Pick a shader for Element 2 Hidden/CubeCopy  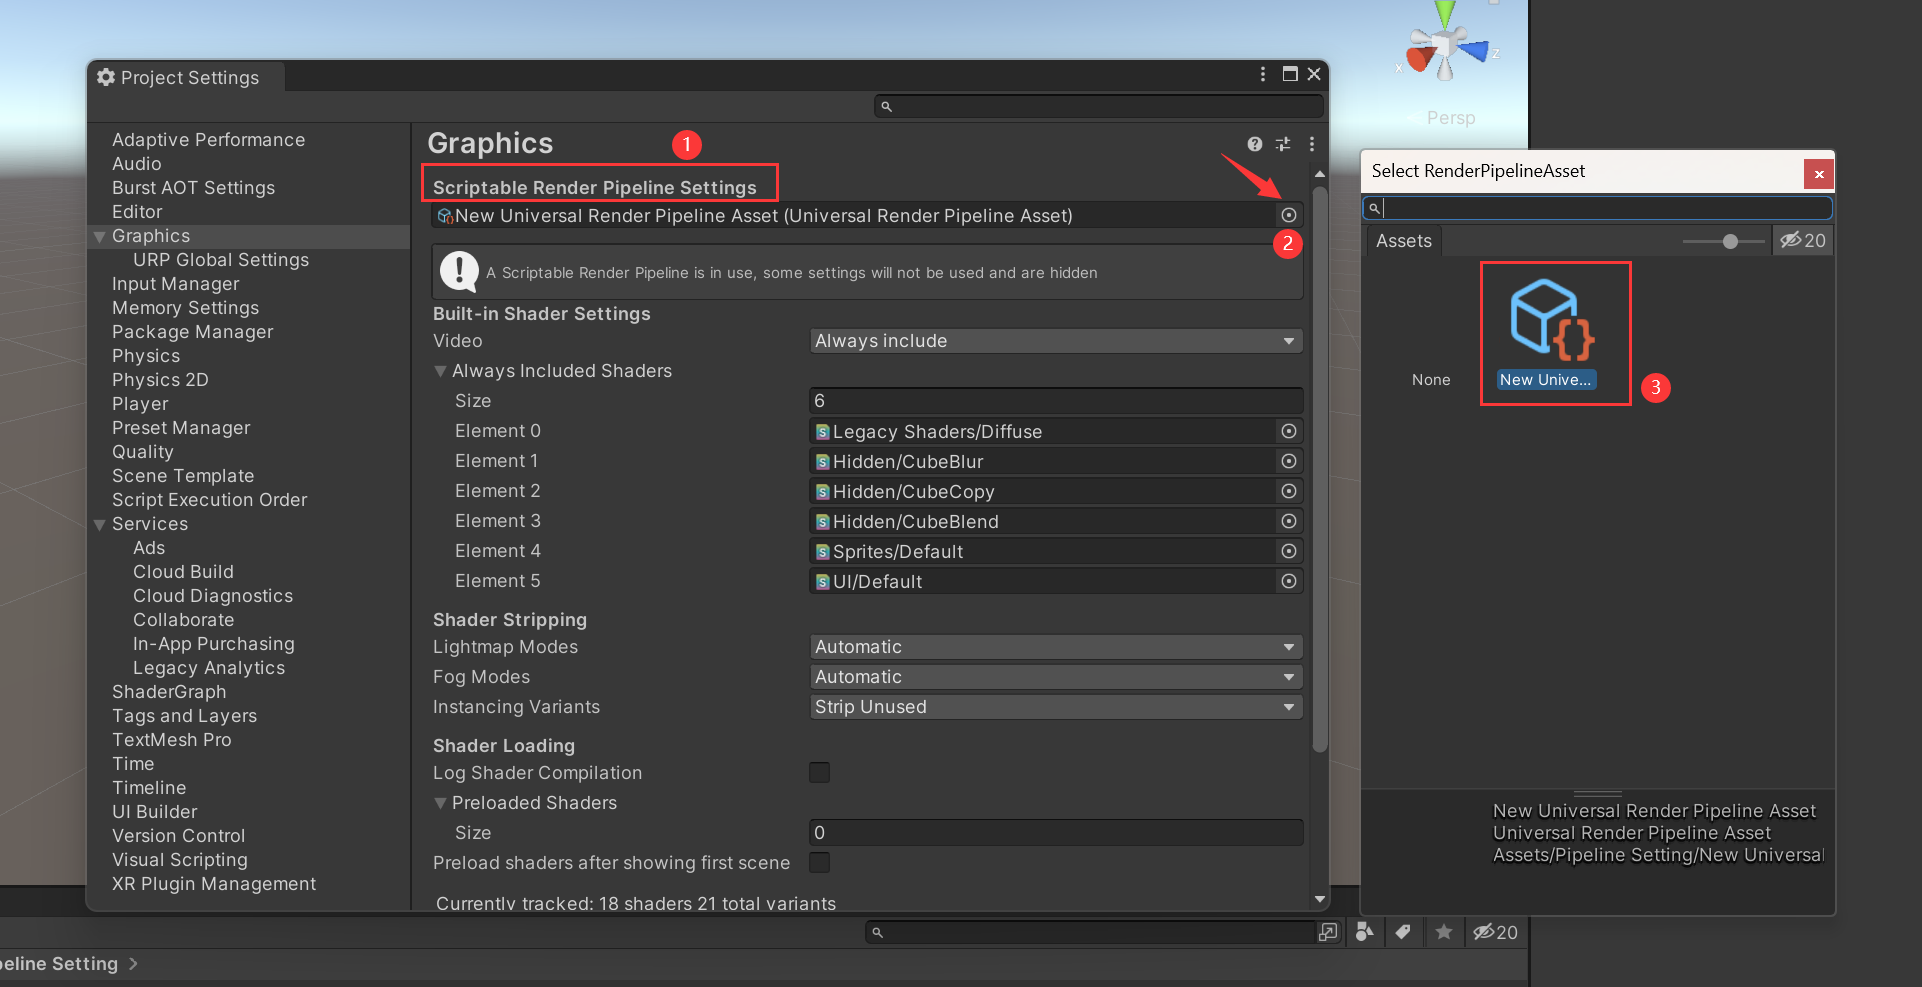1289,491
